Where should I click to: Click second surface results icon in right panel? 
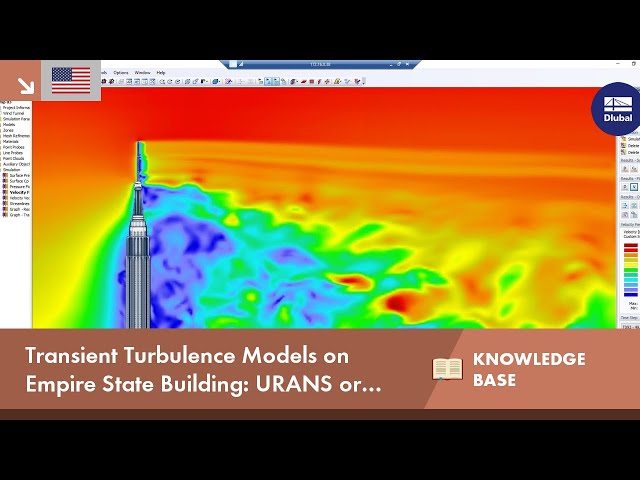[x=634, y=168]
